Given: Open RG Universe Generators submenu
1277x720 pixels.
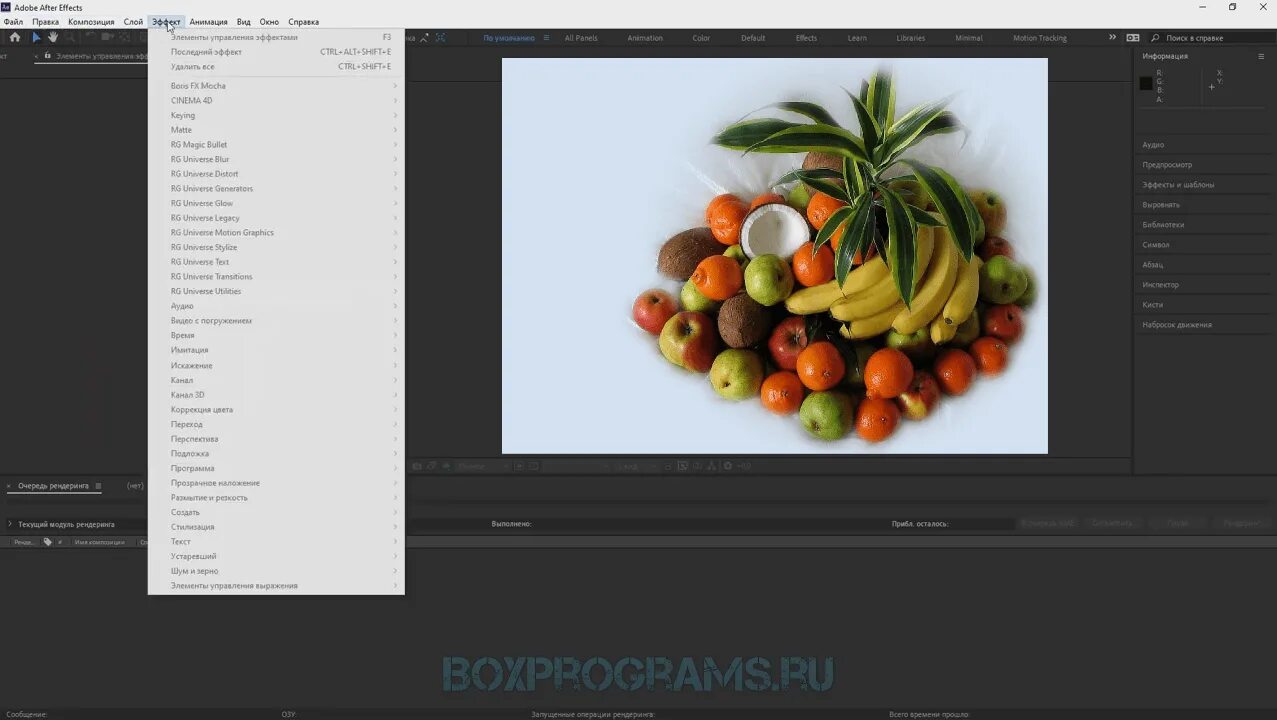Looking at the screenshot, I should [276, 188].
